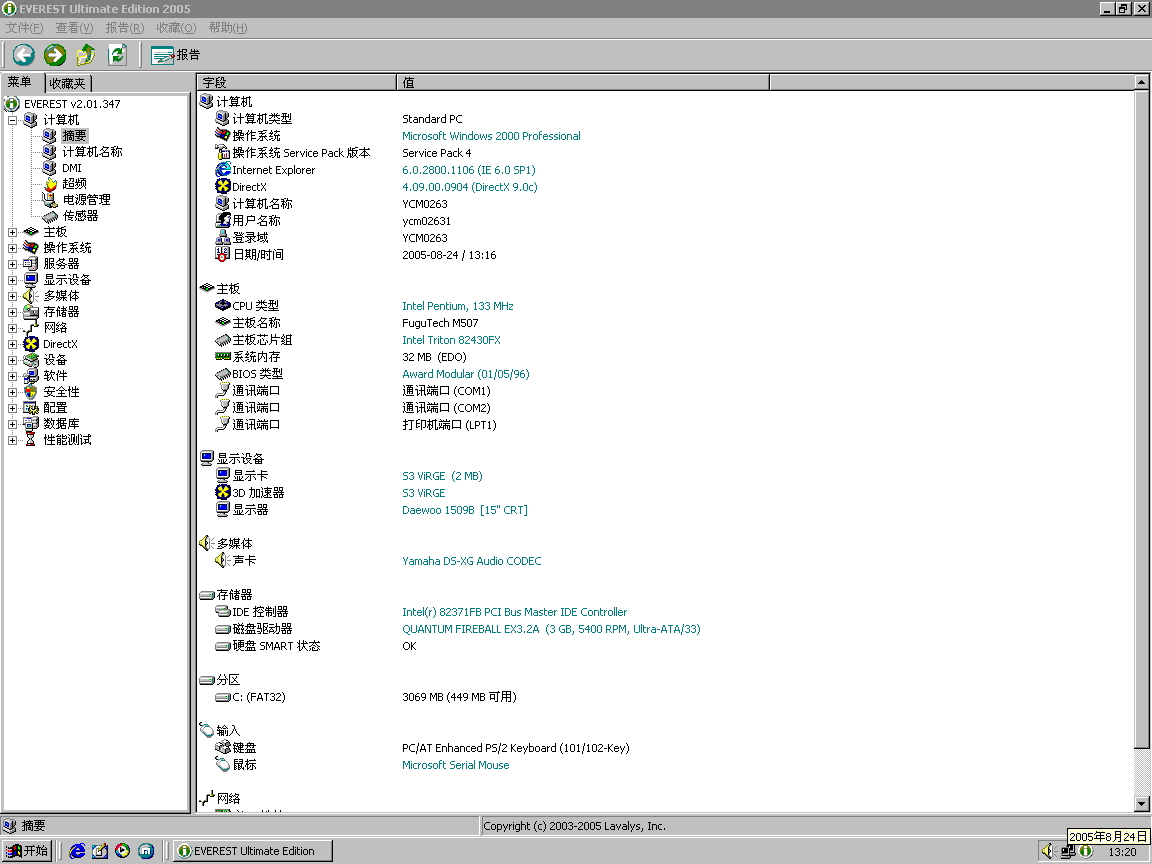Expand the 显示设备 tree node
1152x864 pixels.
point(12,280)
